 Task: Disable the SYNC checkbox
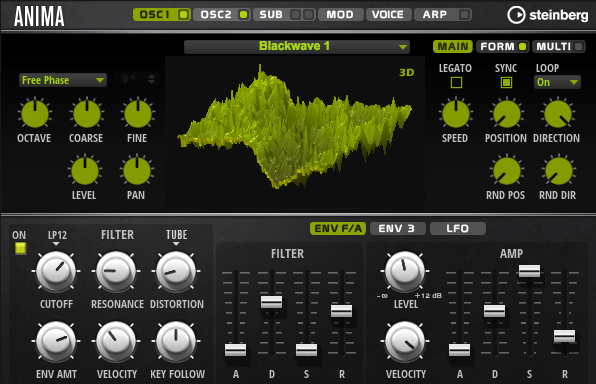tap(506, 83)
